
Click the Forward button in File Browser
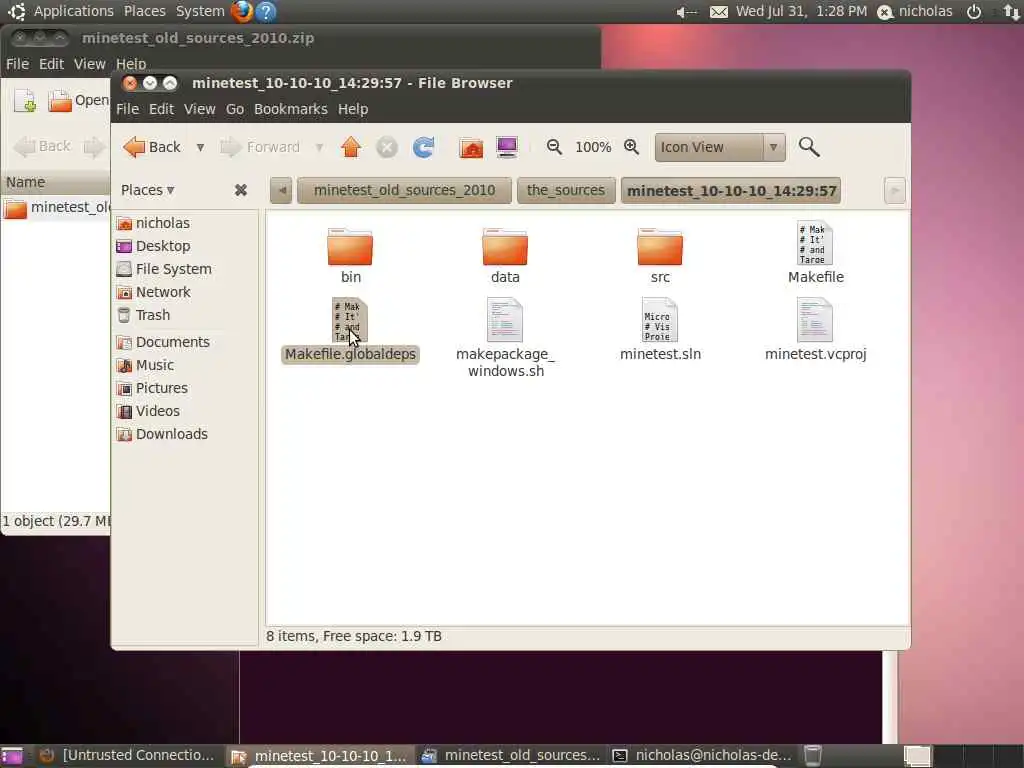tap(261, 147)
